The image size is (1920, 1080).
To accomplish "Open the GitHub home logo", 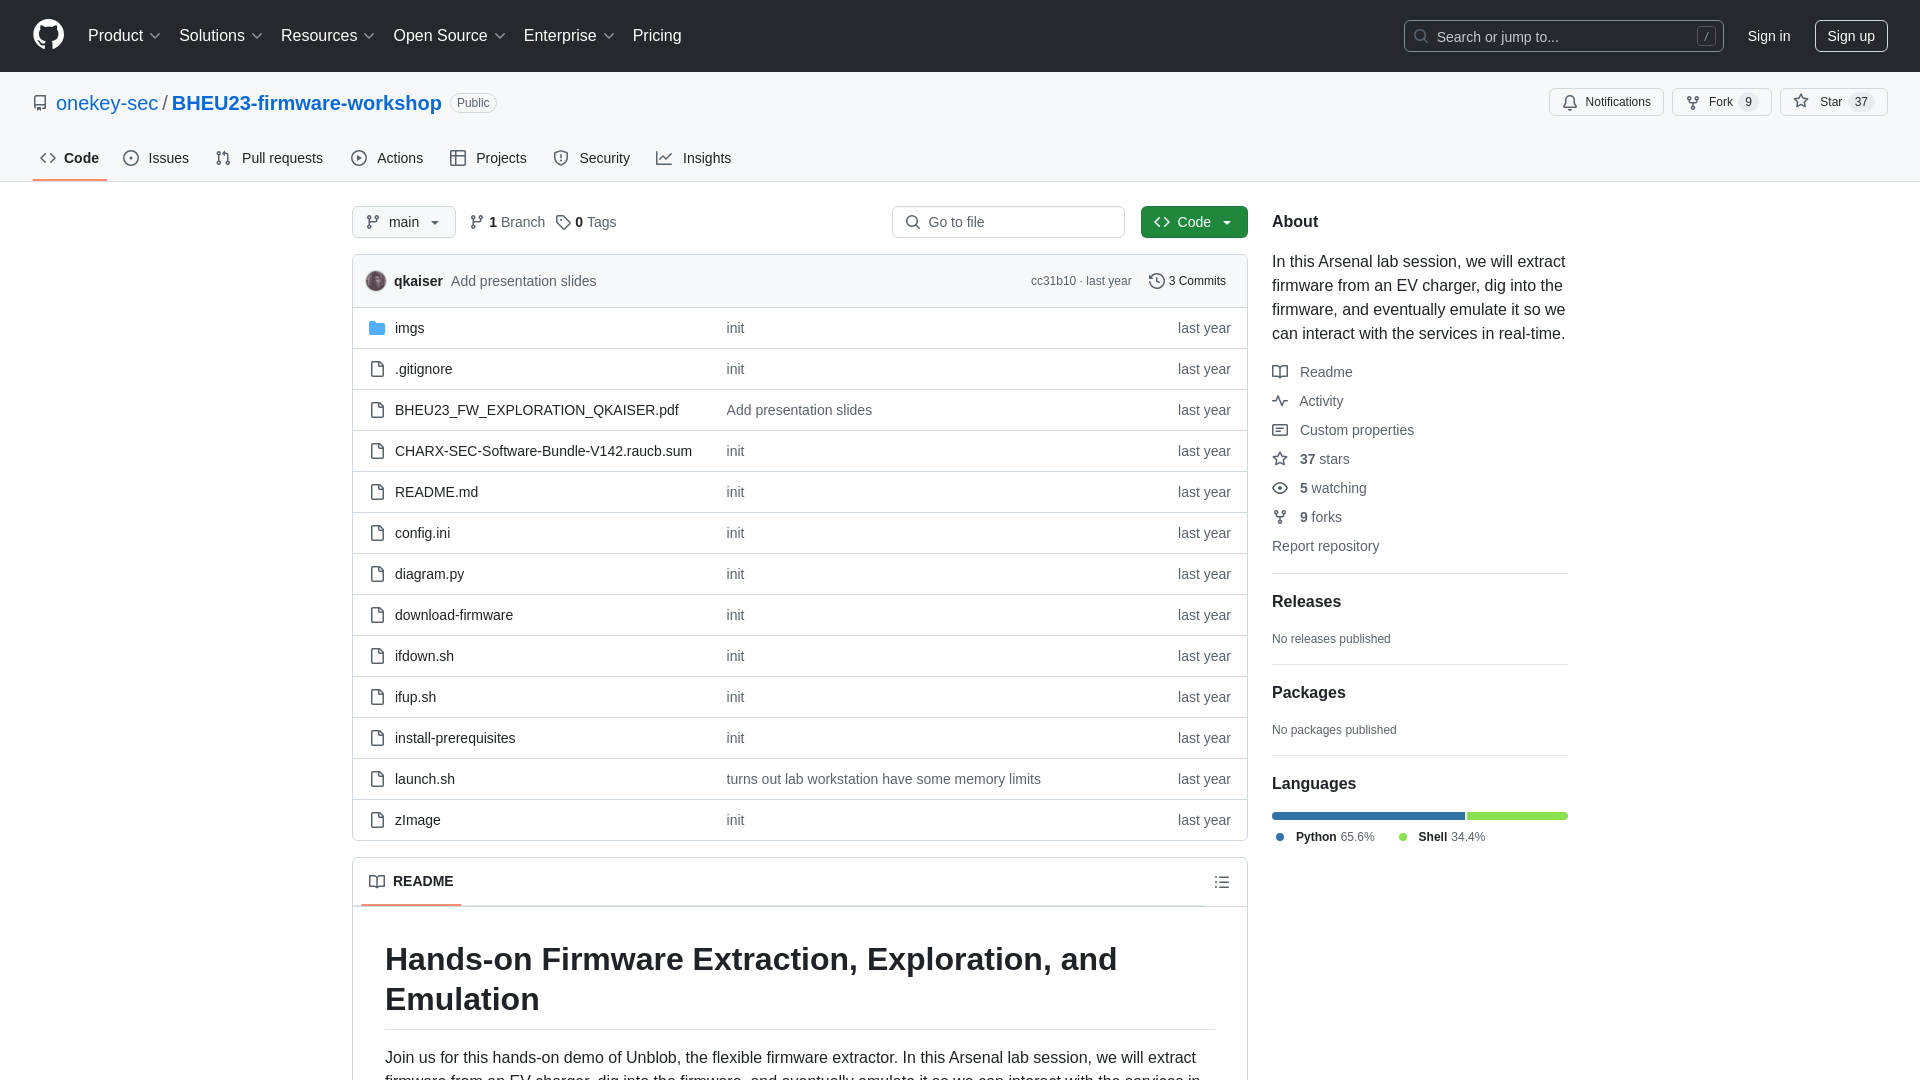I will pyautogui.click(x=48, y=35).
